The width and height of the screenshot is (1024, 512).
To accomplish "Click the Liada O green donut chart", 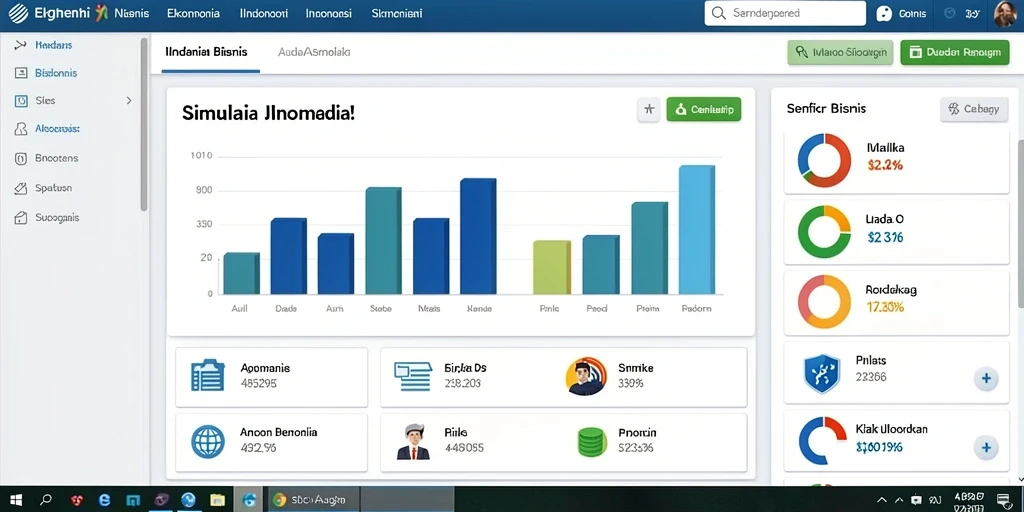I will 824,231.
